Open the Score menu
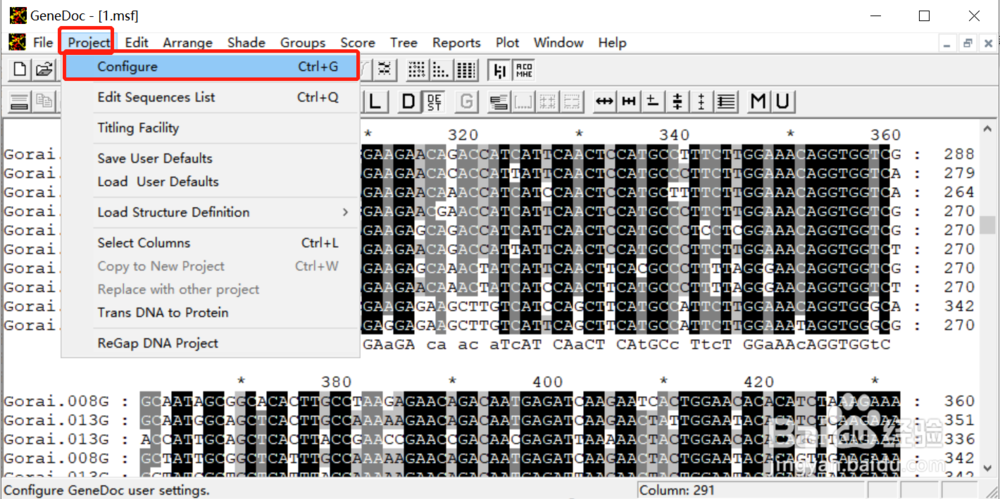This screenshot has height=499, width=1000. click(358, 43)
